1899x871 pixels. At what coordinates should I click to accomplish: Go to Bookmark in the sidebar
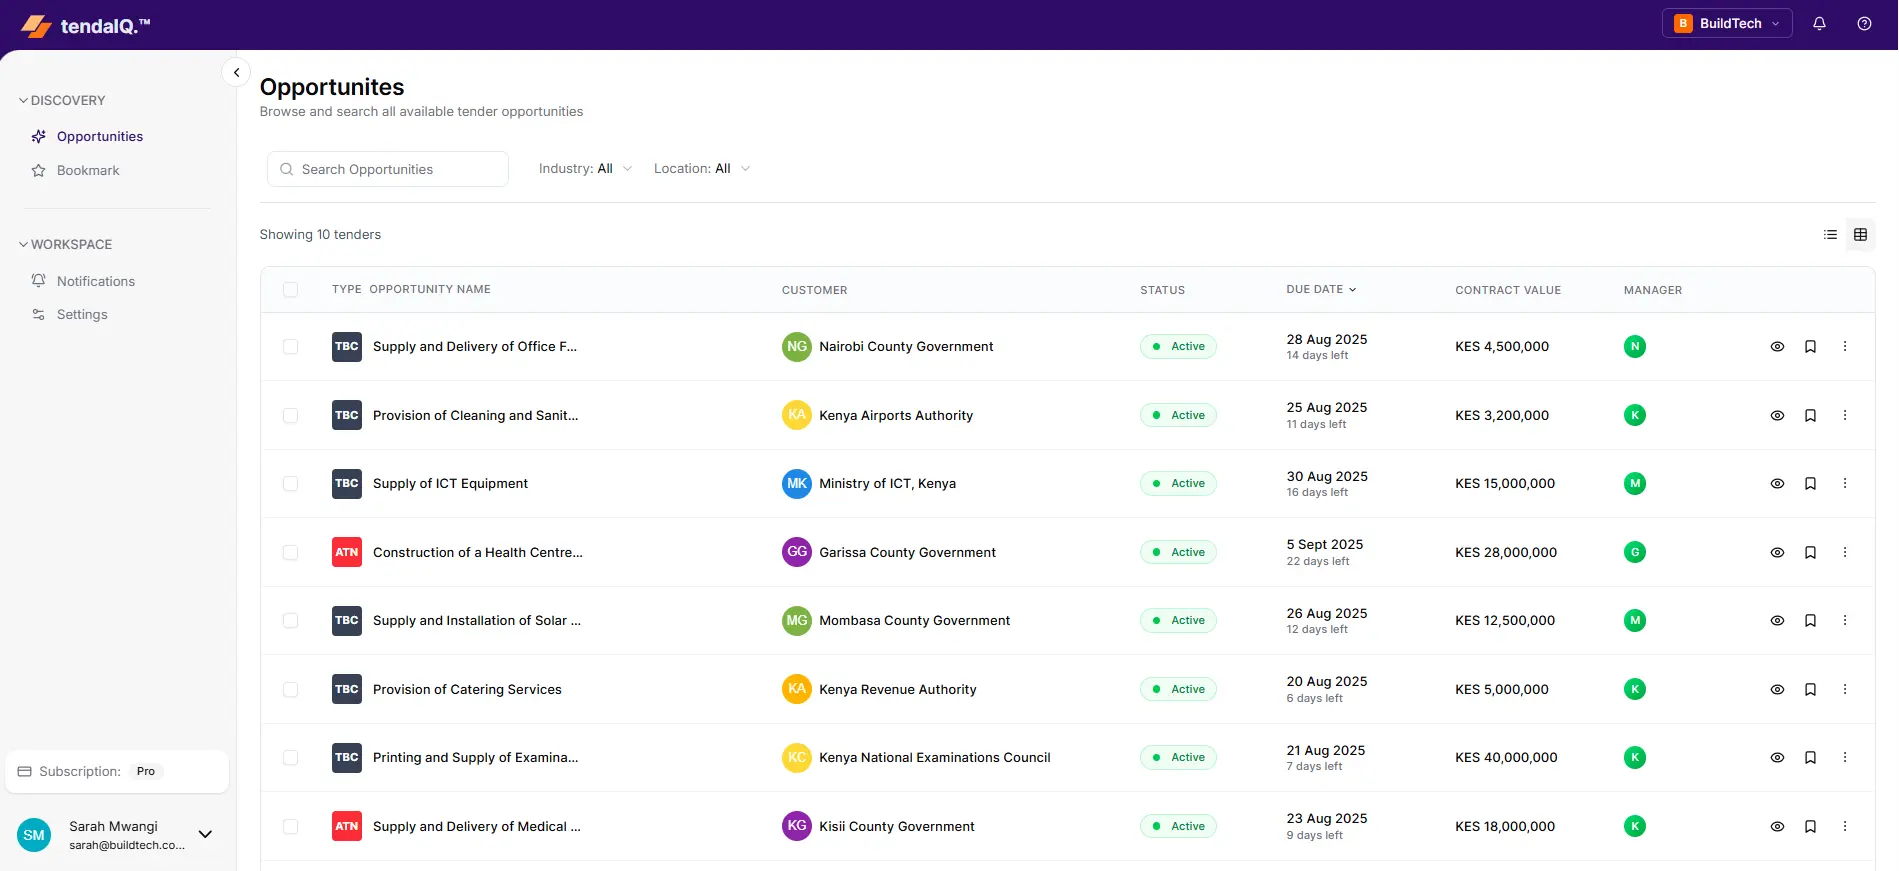click(88, 171)
